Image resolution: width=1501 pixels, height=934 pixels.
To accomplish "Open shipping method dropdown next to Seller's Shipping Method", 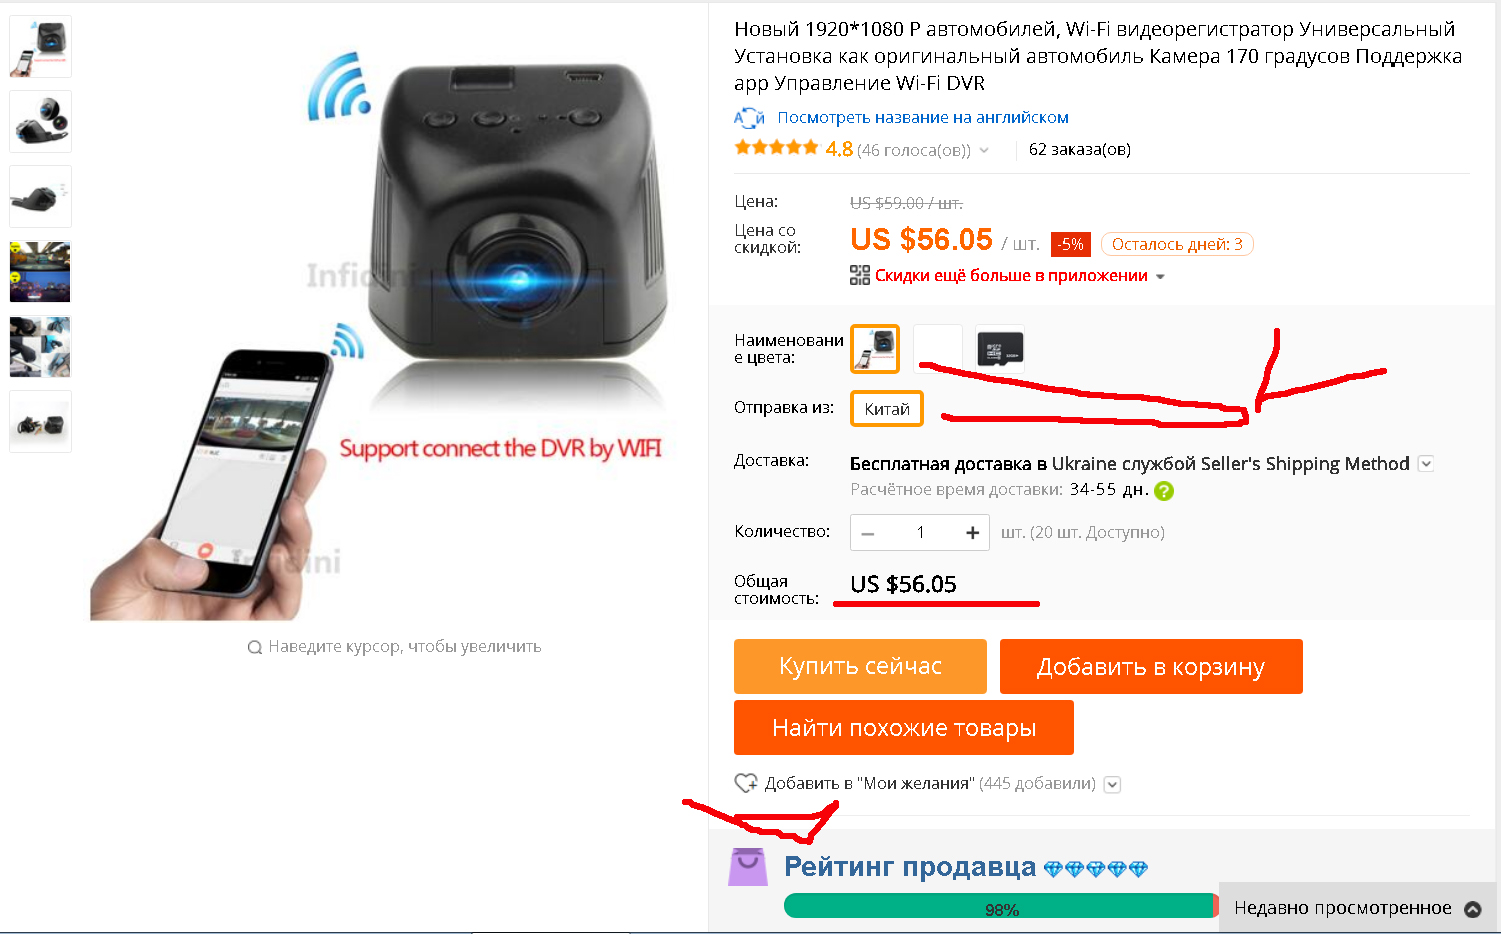I will [1426, 464].
